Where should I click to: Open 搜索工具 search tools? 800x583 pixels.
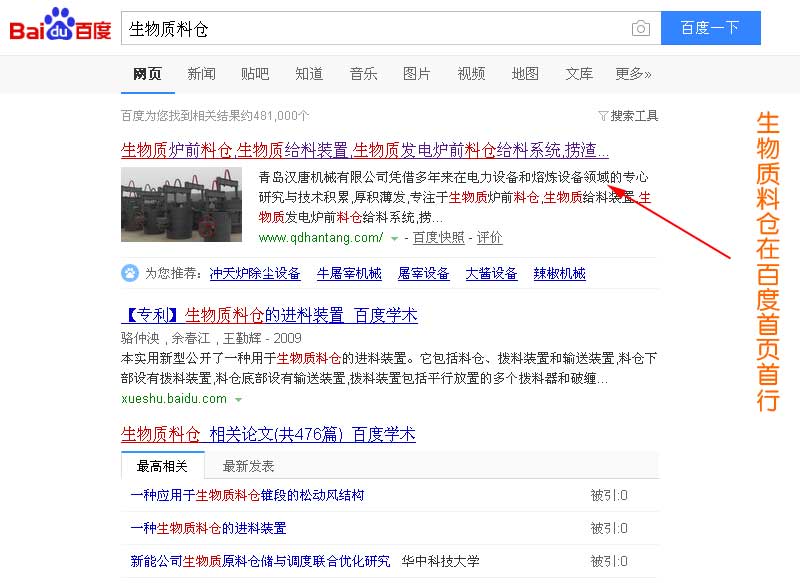[634, 116]
